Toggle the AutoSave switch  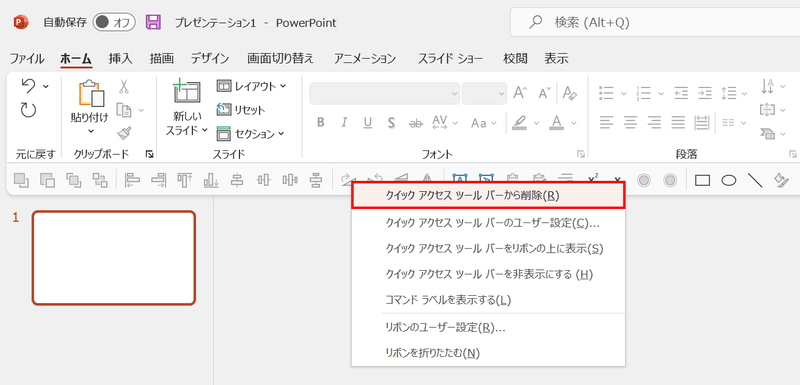114,22
